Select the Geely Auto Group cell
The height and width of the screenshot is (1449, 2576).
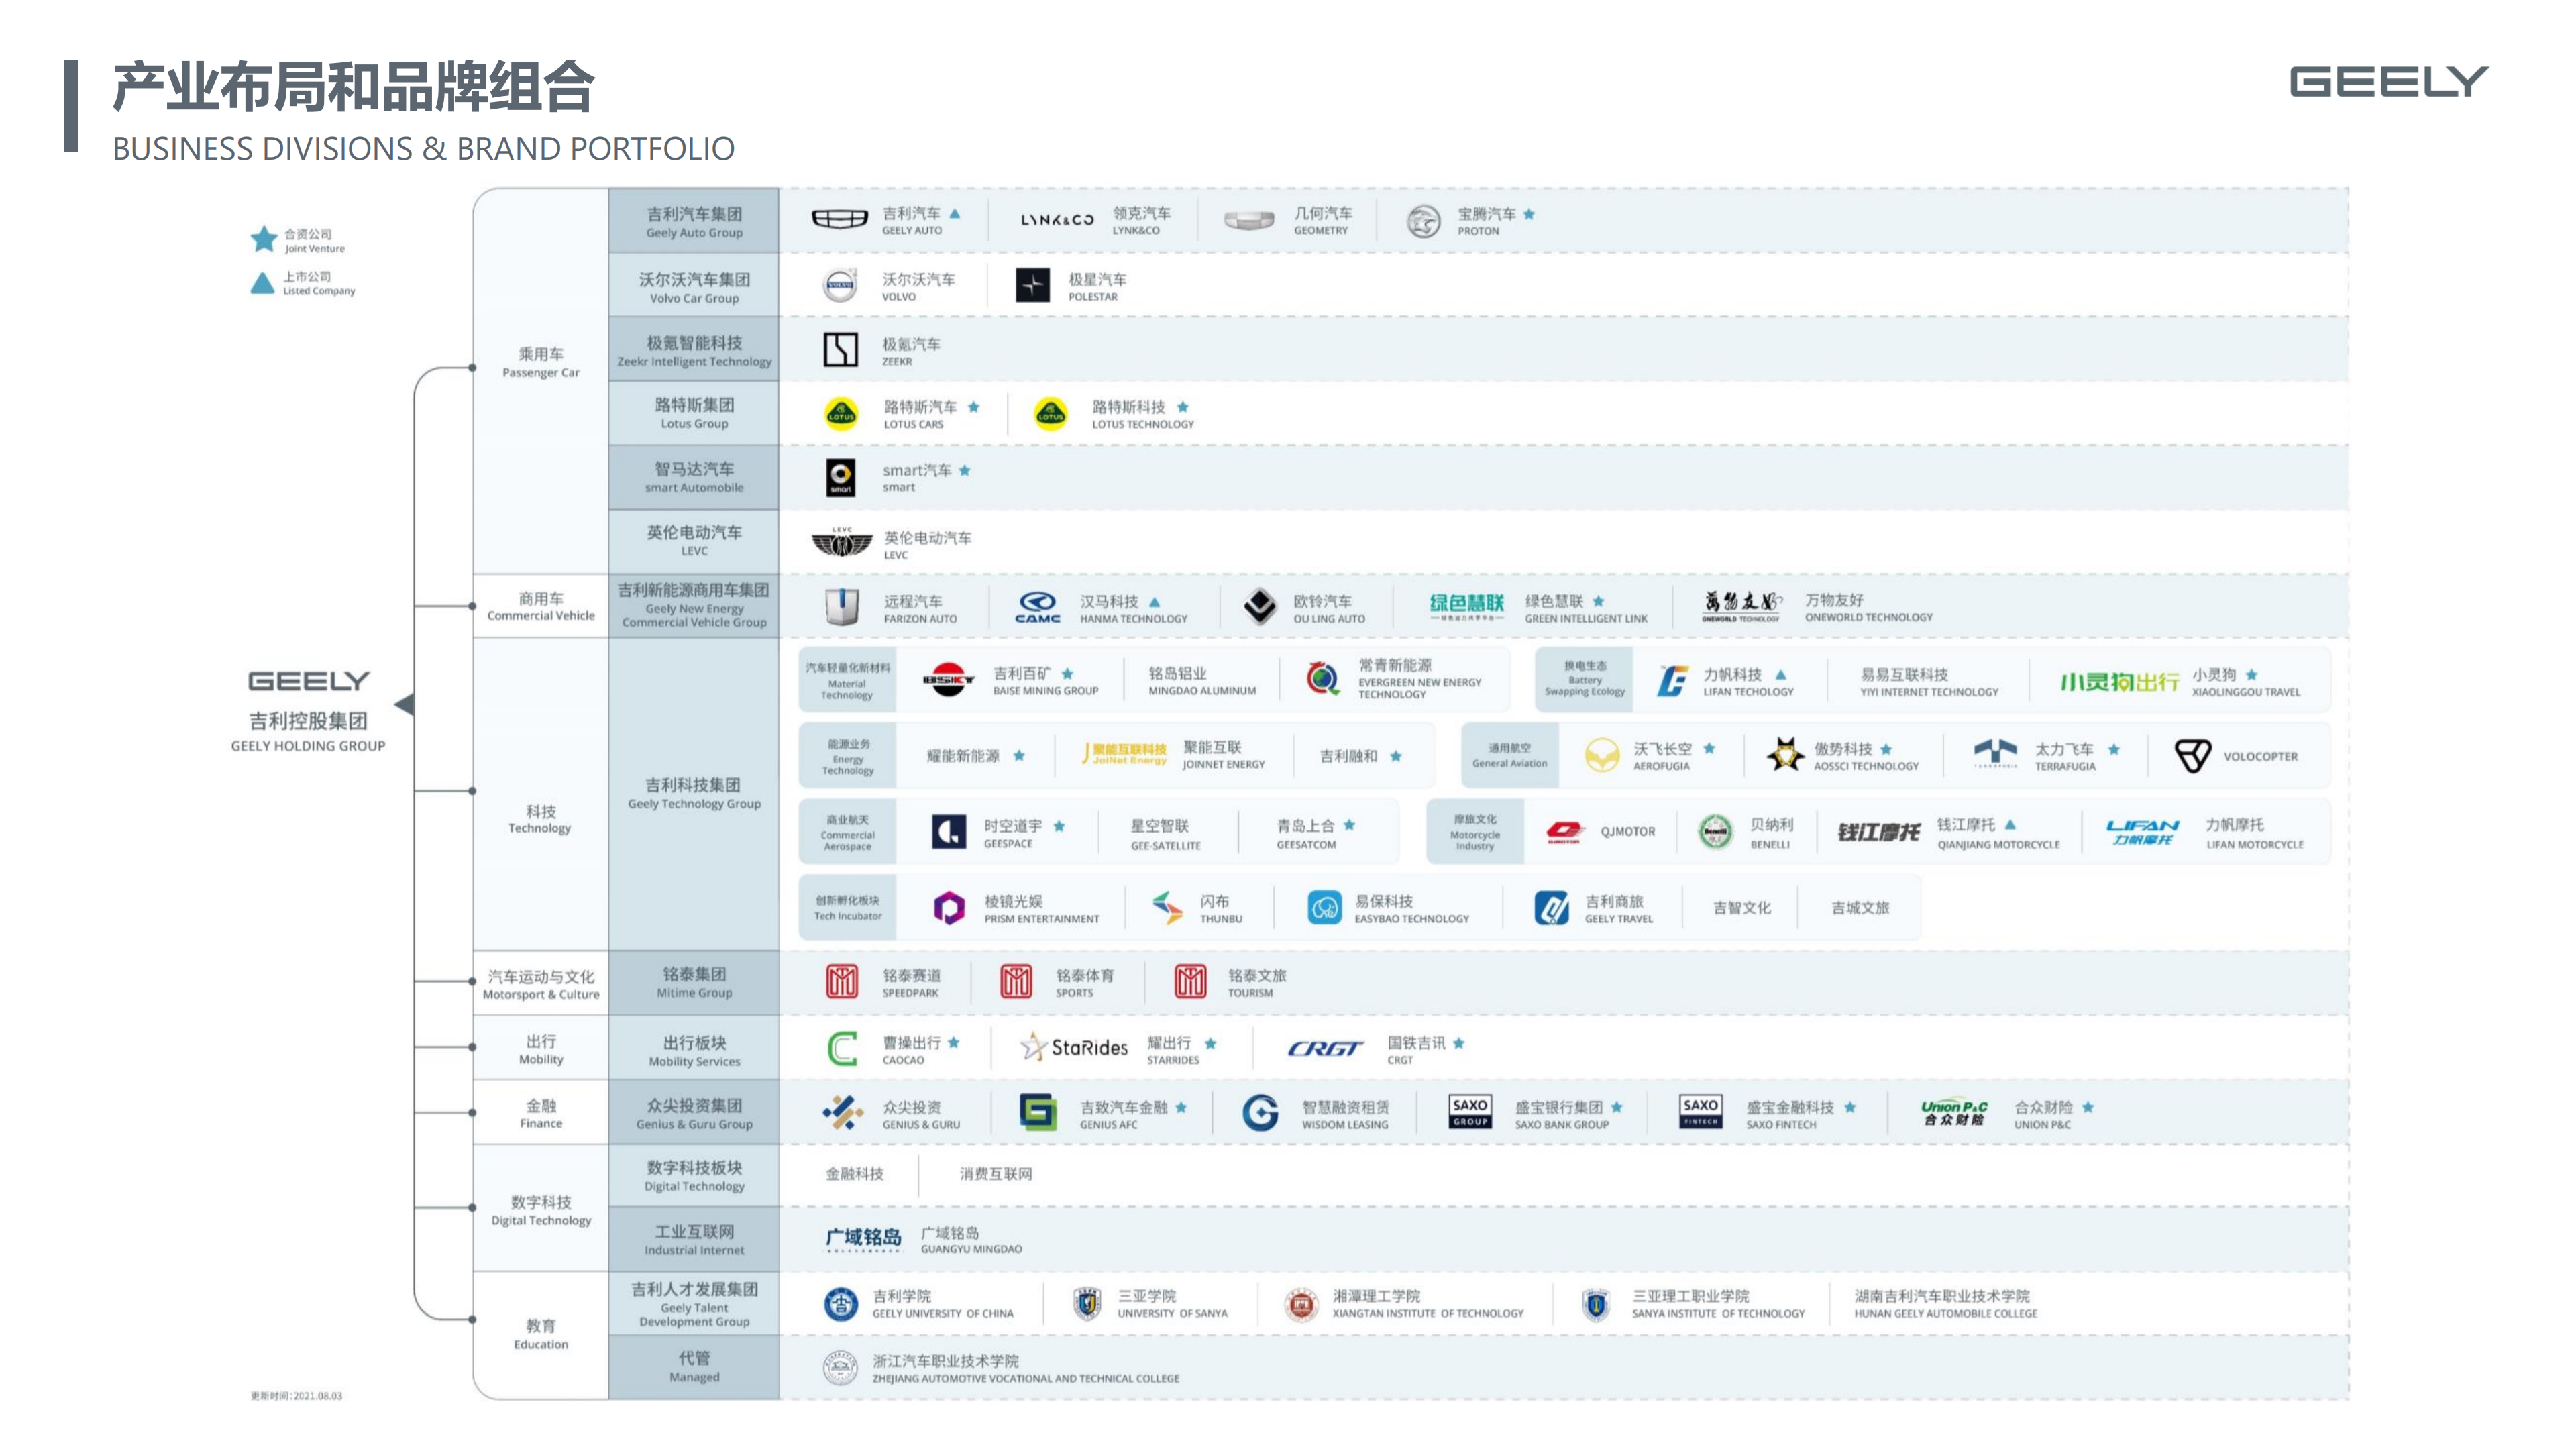694,221
